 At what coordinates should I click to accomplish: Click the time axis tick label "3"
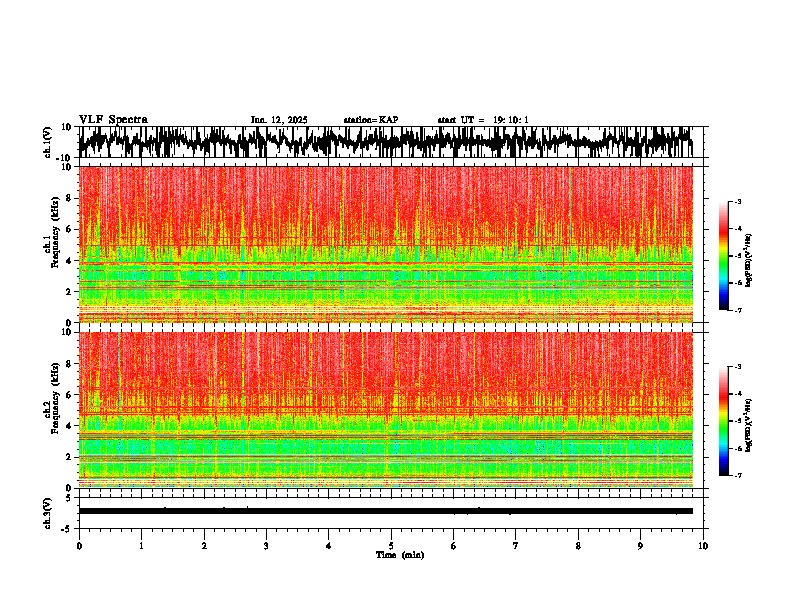tap(266, 546)
